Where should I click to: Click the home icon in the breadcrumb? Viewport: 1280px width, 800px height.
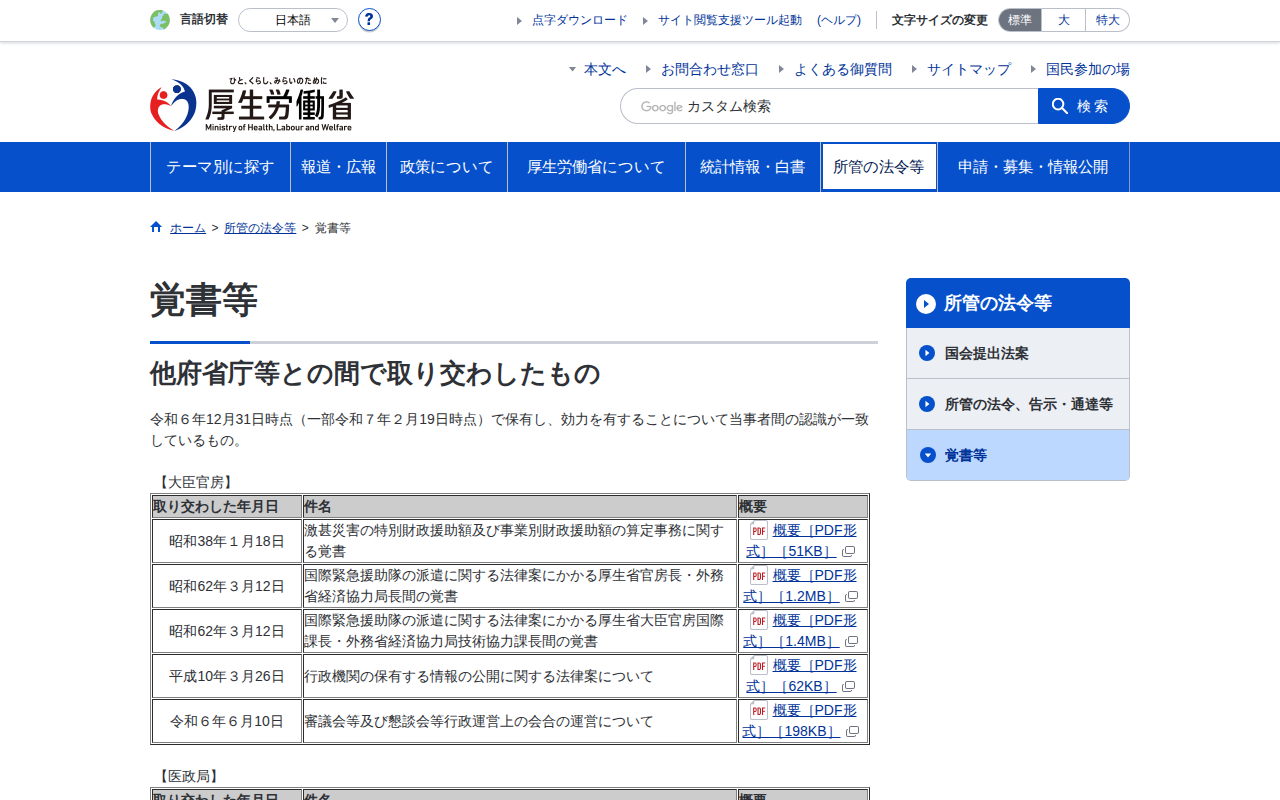point(156,227)
